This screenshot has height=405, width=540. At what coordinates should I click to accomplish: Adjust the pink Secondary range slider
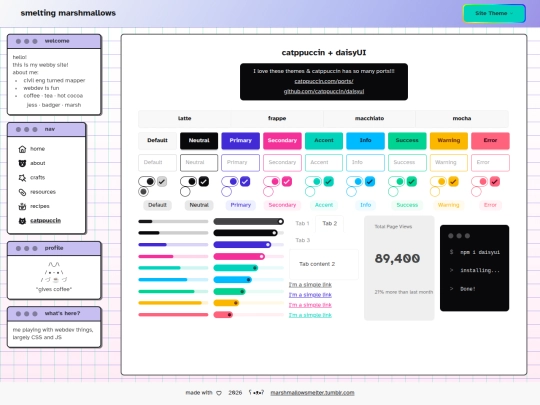(249, 256)
